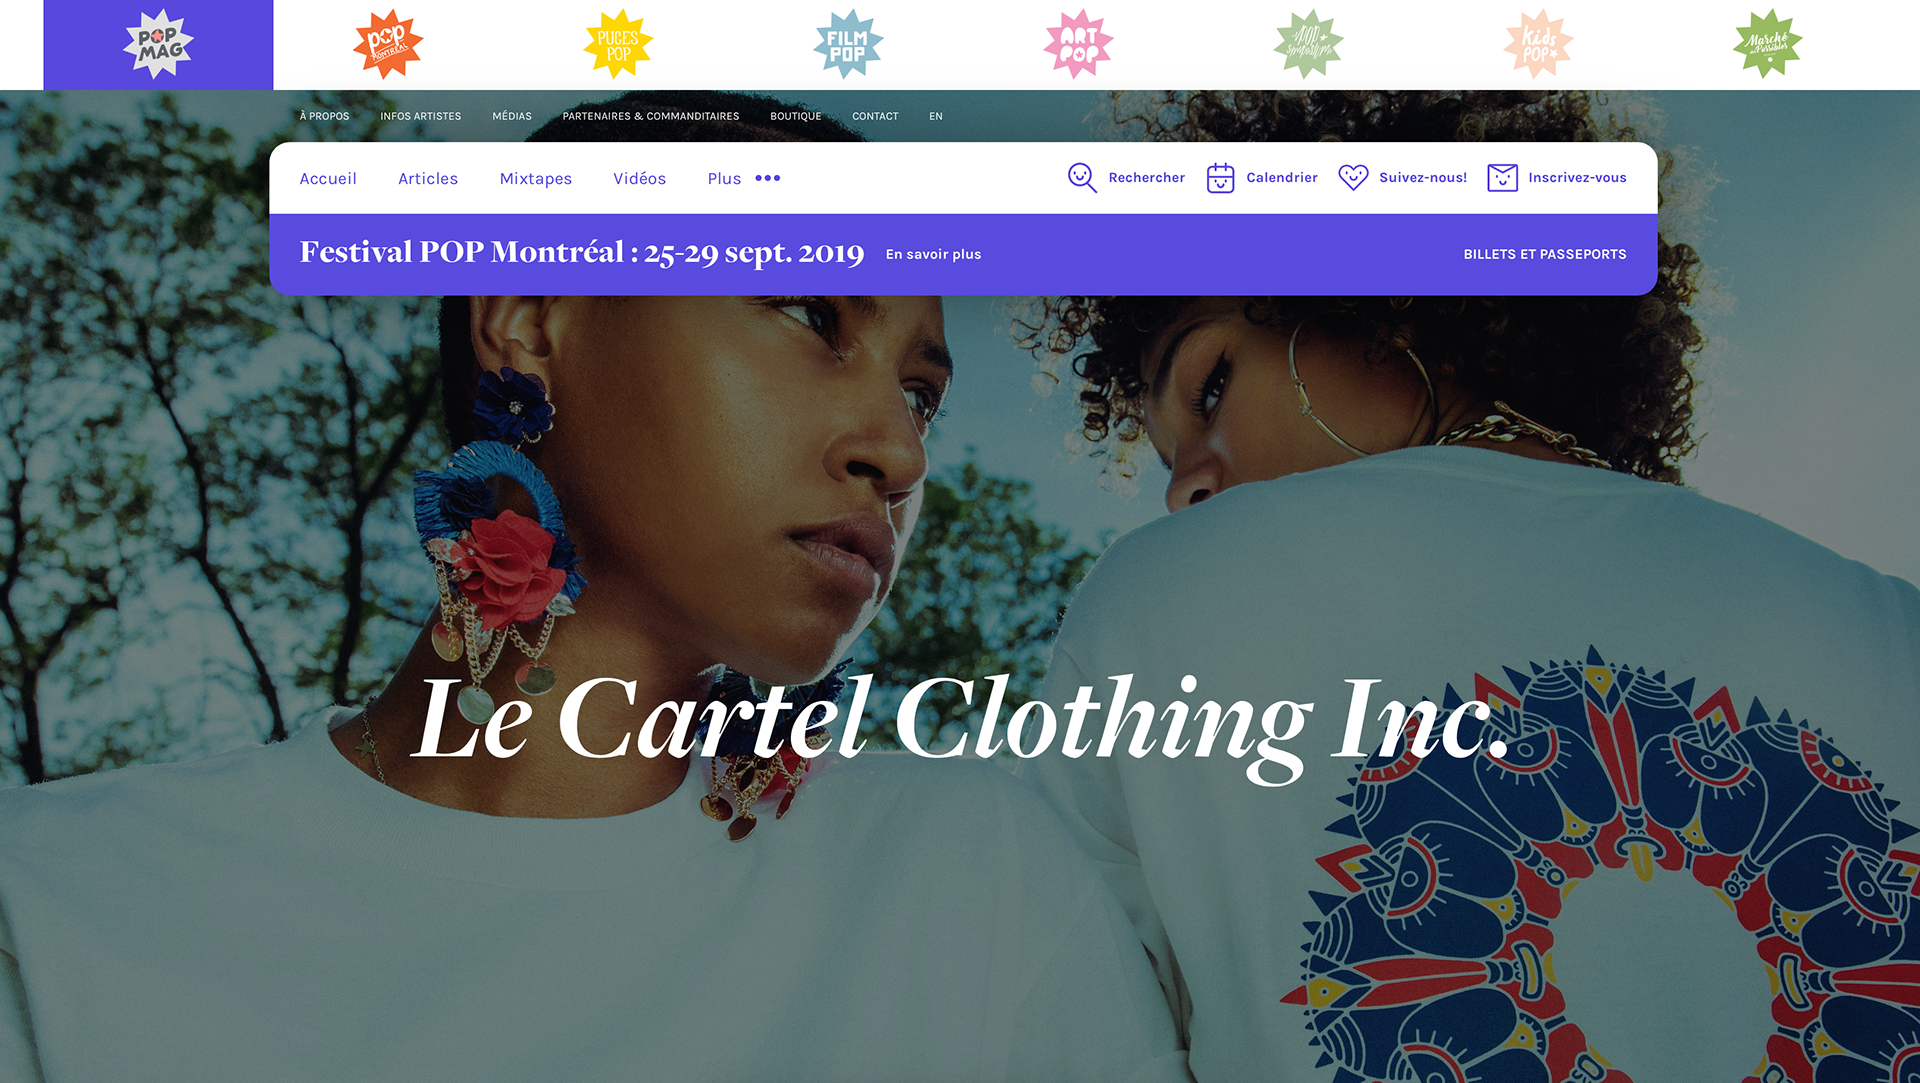Open the POP Symposium green logo
The width and height of the screenshot is (1920, 1083).
pos(1308,44)
